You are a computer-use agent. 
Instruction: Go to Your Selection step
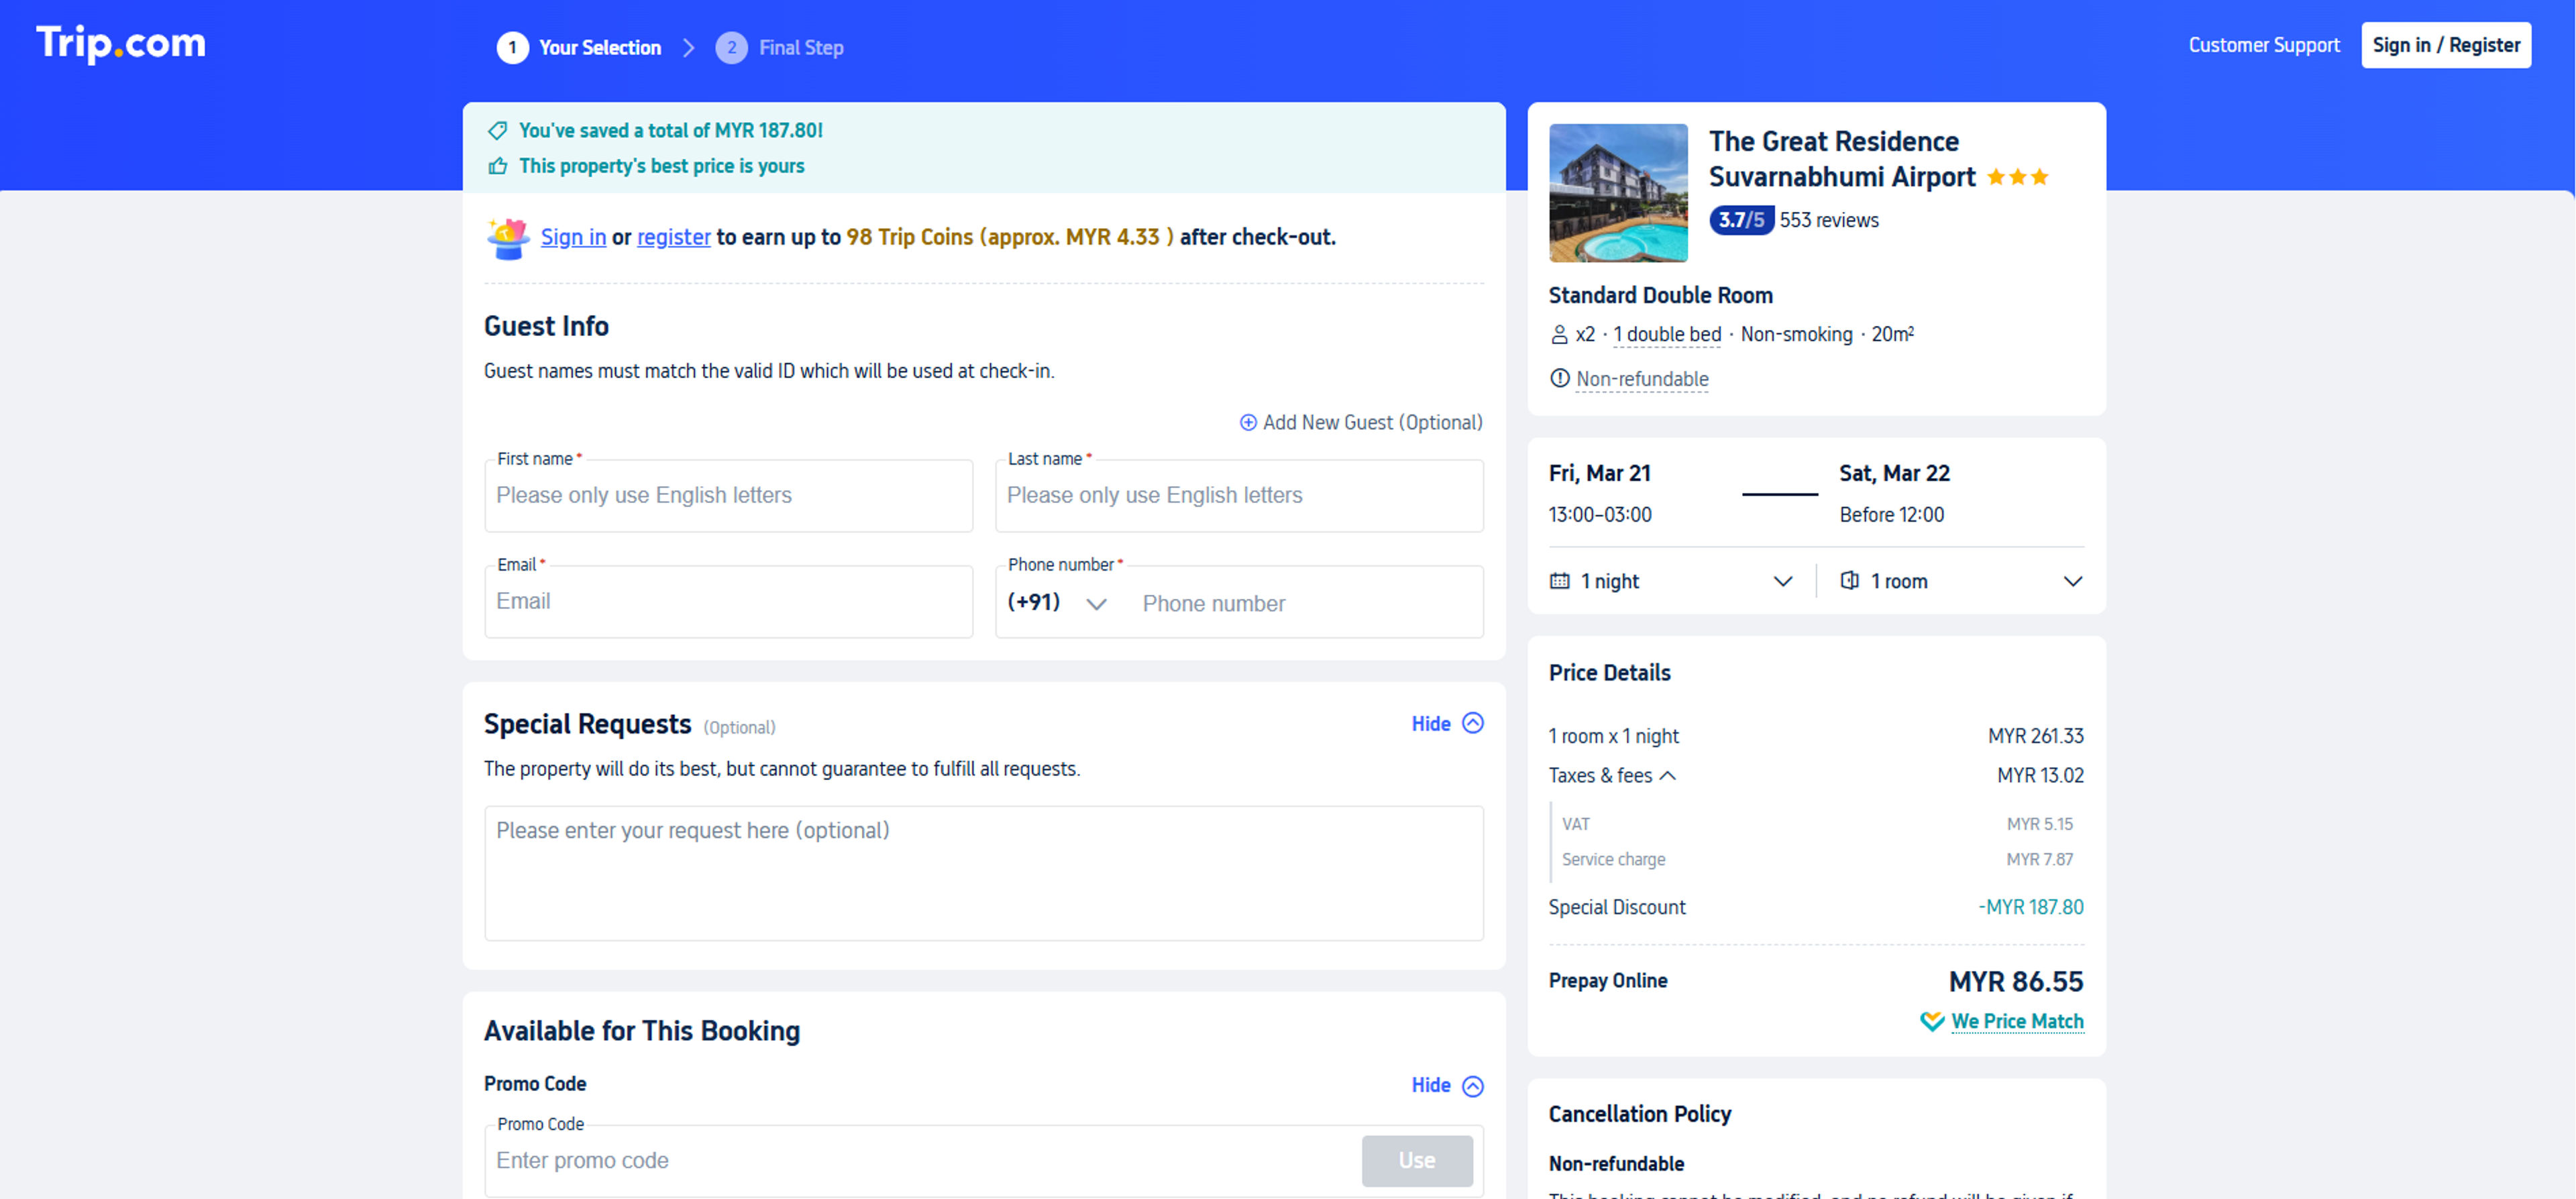tap(600, 47)
